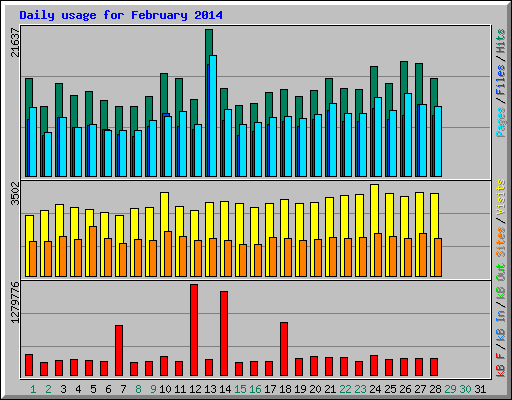Click the 3502 axis value
The height and width of the screenshot is (400, 512).
click(15, 193)
